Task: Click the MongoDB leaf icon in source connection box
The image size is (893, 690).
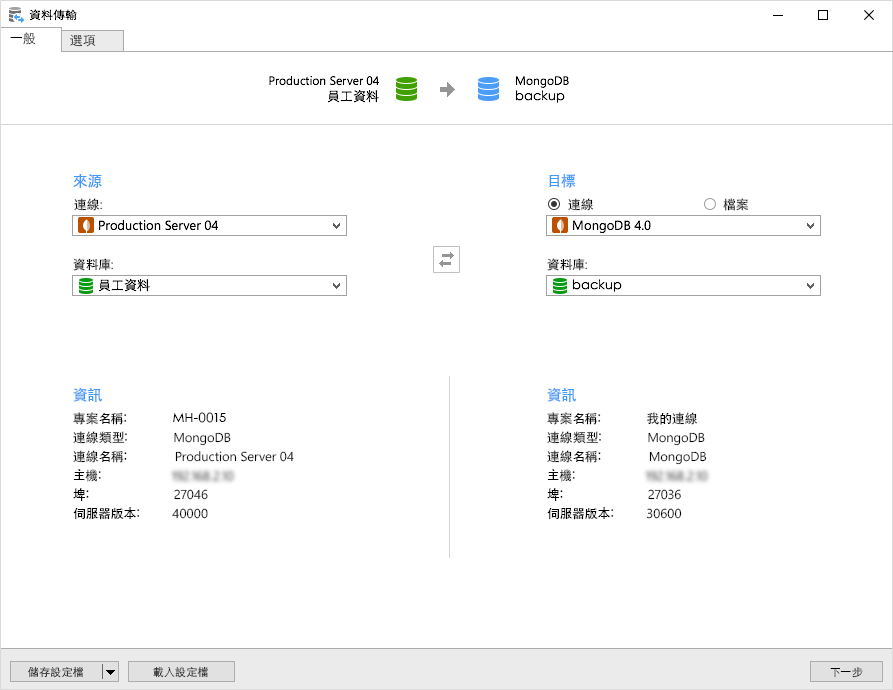Action: pos(85,225)
